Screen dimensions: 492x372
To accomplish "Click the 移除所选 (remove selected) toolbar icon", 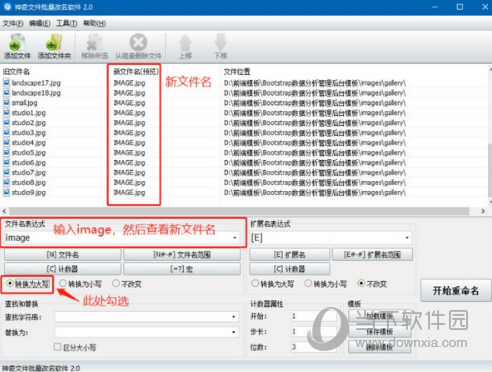I will 94,42.
